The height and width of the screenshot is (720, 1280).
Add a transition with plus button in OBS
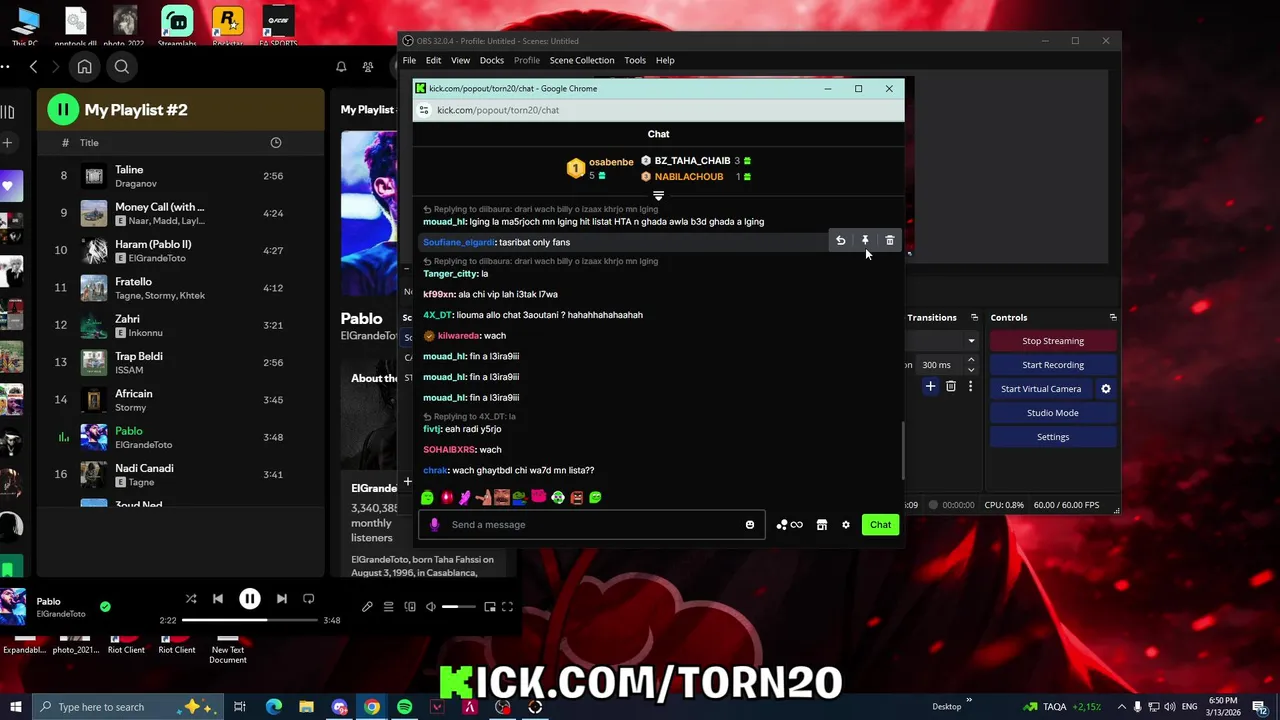point(930,387)
